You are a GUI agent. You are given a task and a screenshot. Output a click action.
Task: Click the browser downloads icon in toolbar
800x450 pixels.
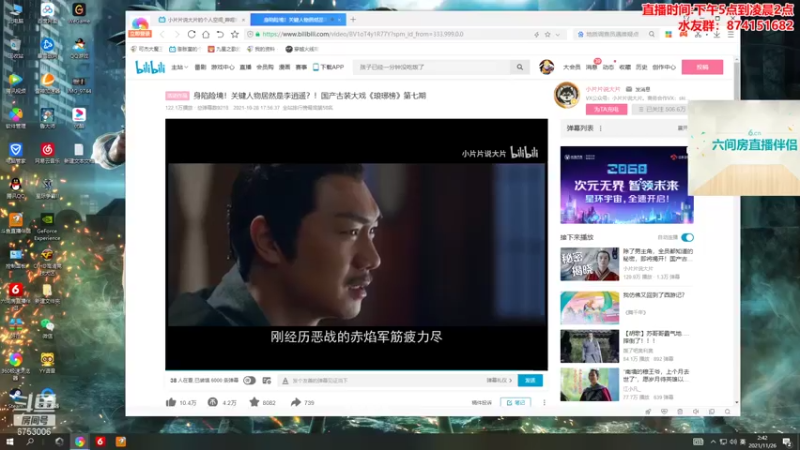click(717, 34)
